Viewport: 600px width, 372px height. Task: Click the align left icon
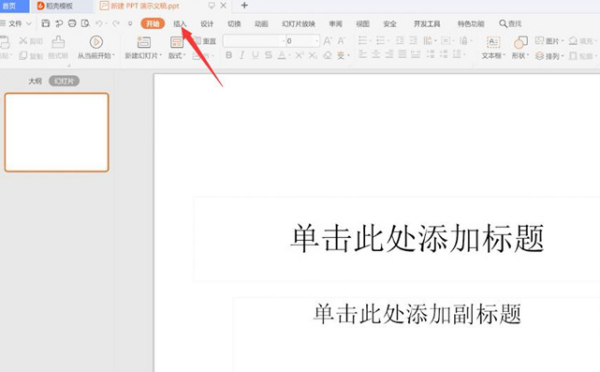(x=362, y=54)
